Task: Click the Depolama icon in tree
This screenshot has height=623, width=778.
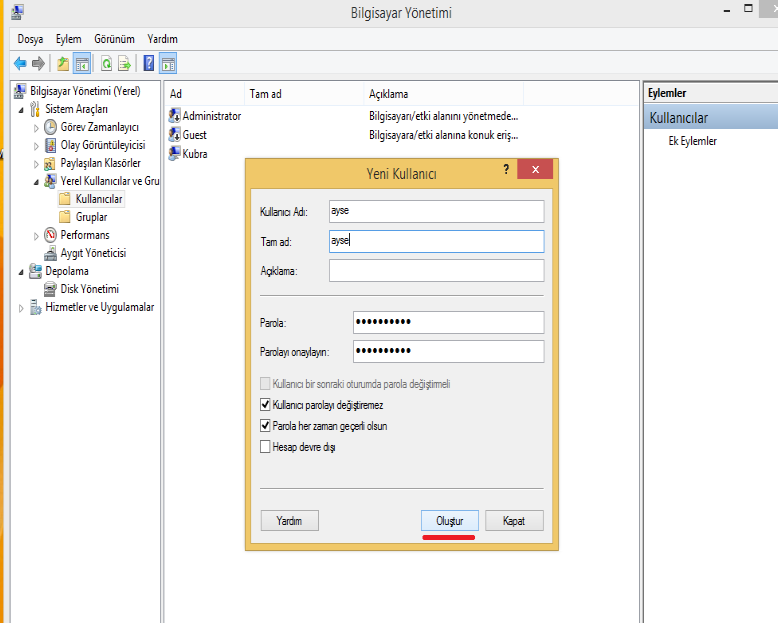Action: coord(35,271)
